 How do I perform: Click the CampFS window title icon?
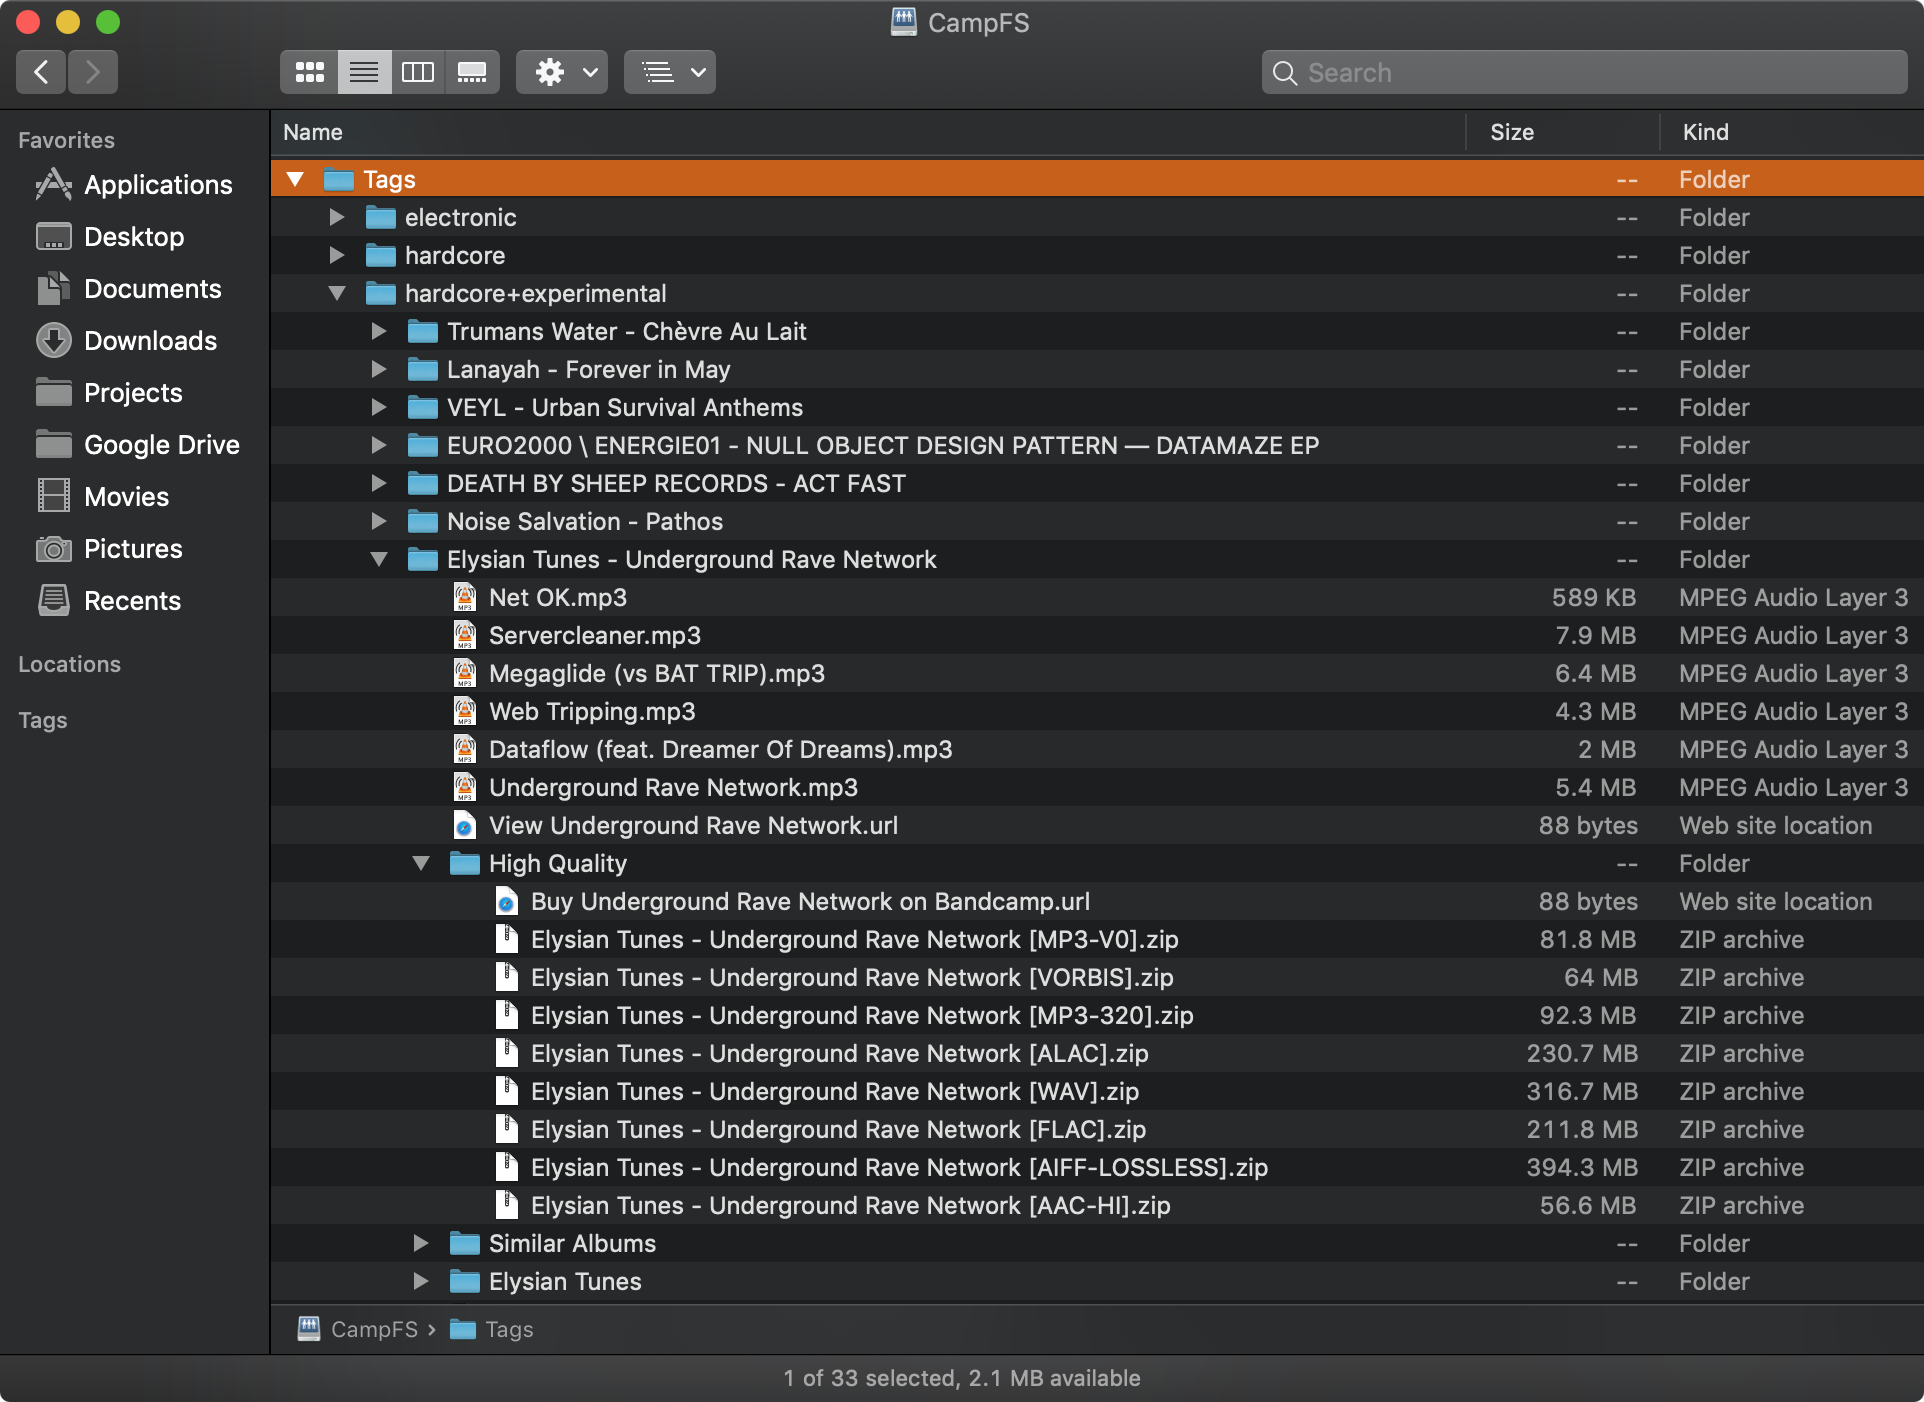tap(904, 22)
